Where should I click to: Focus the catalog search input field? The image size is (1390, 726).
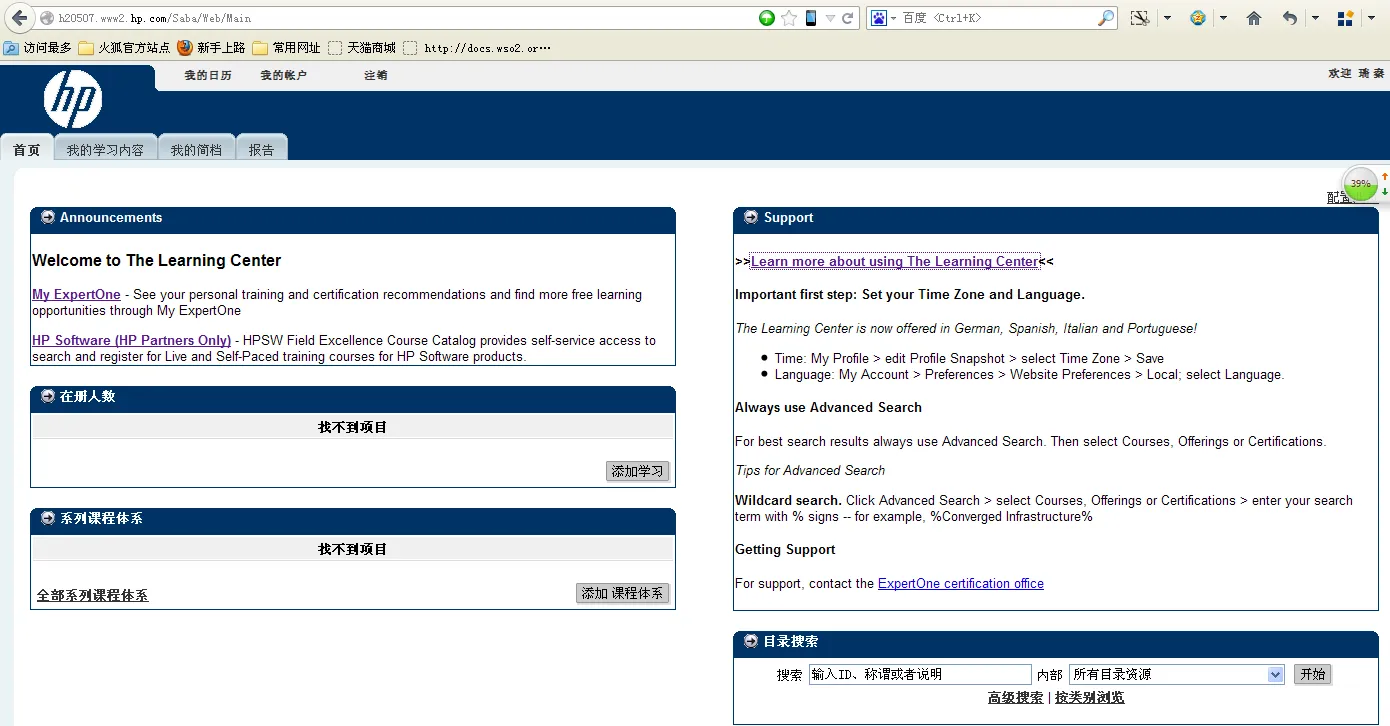pyautogui.click(x=920, y=675)
